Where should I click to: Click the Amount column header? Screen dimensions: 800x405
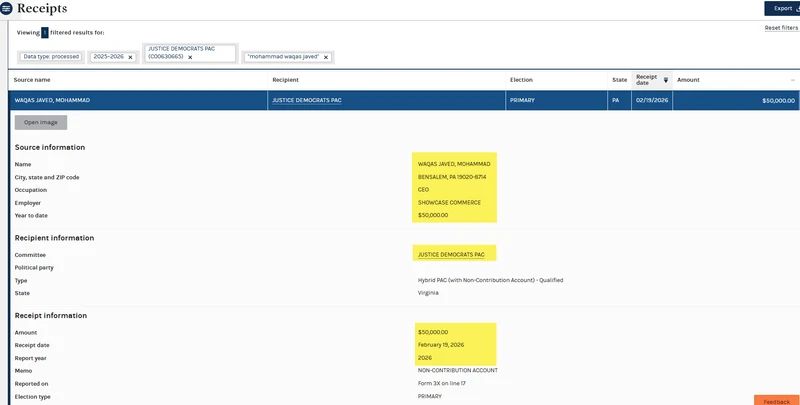tap(688, 80)
